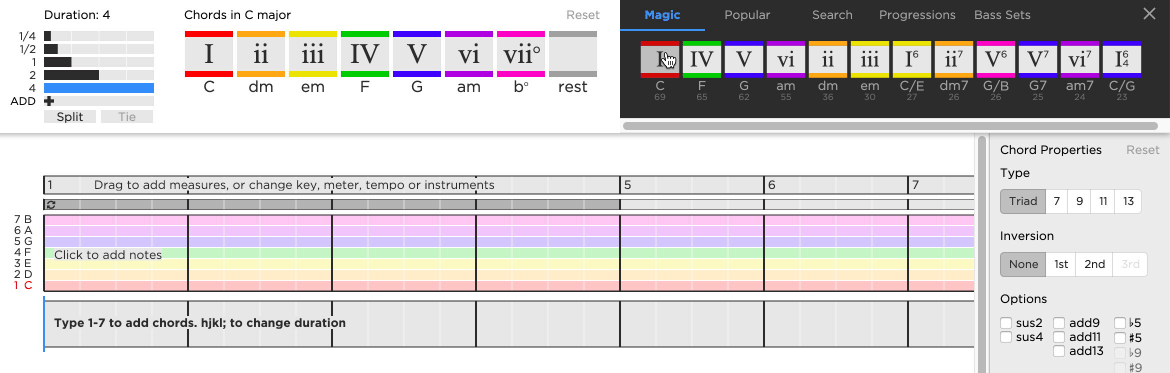This screenshot has height=373, width=1170.
Task: Select the vii° diminished chord tile
Action: pos(521,54)
